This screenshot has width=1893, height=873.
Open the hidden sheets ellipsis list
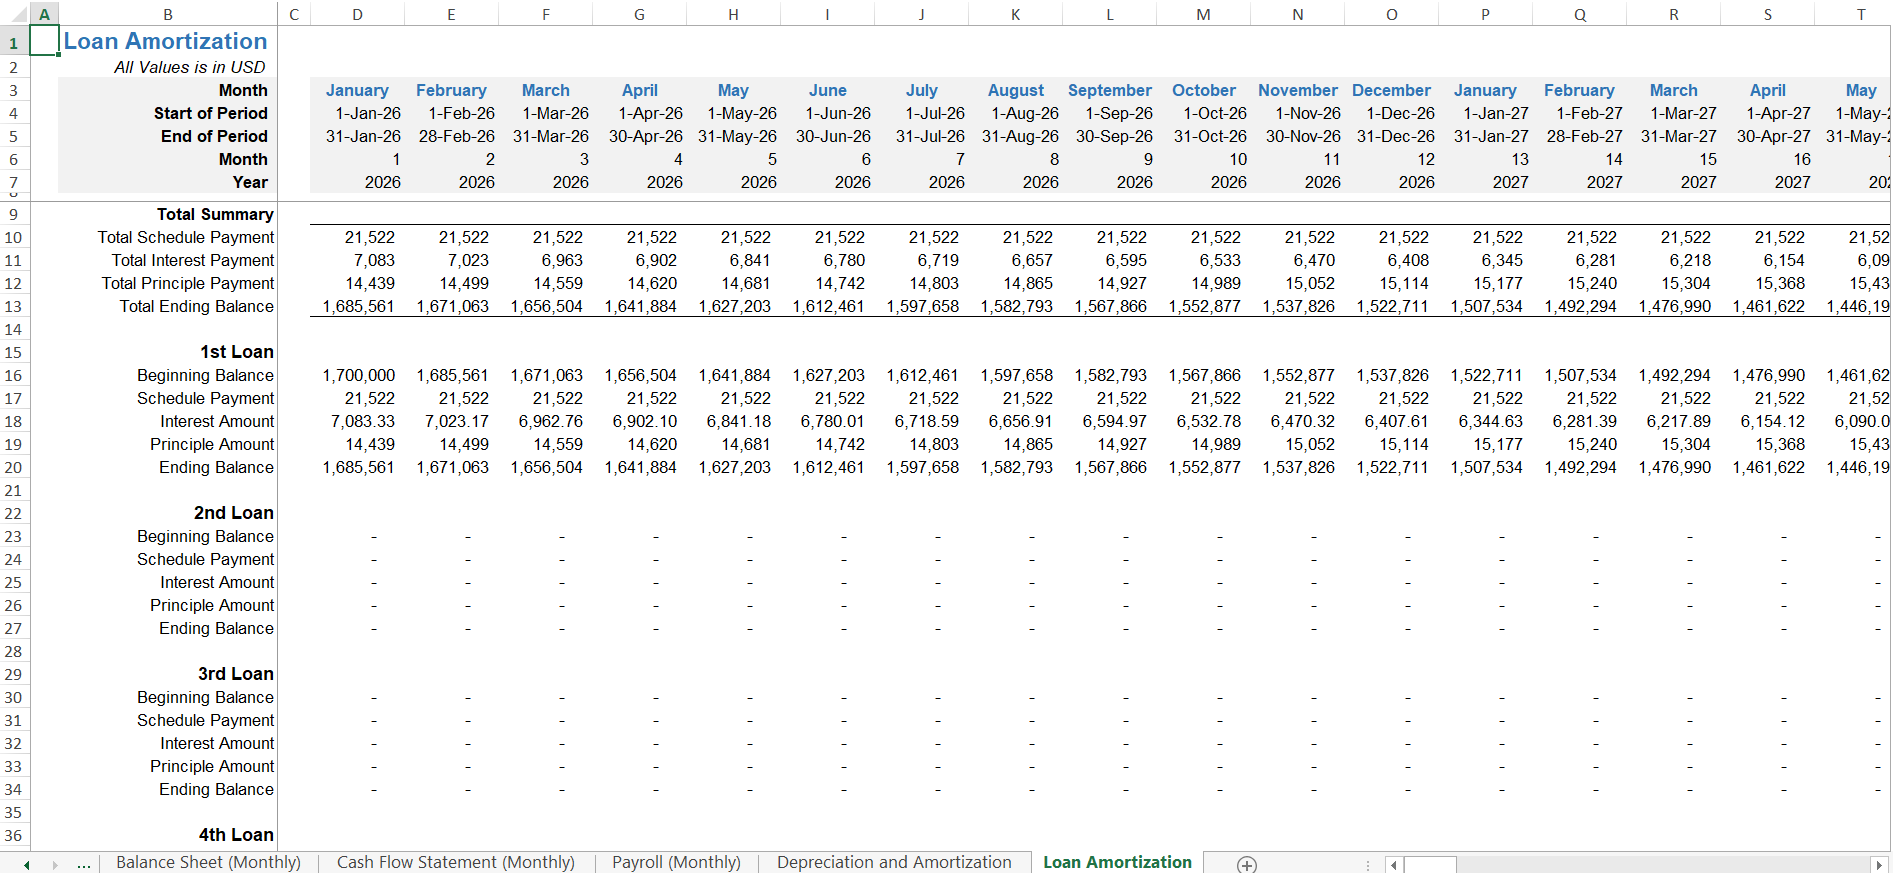[x=84, y=864]
